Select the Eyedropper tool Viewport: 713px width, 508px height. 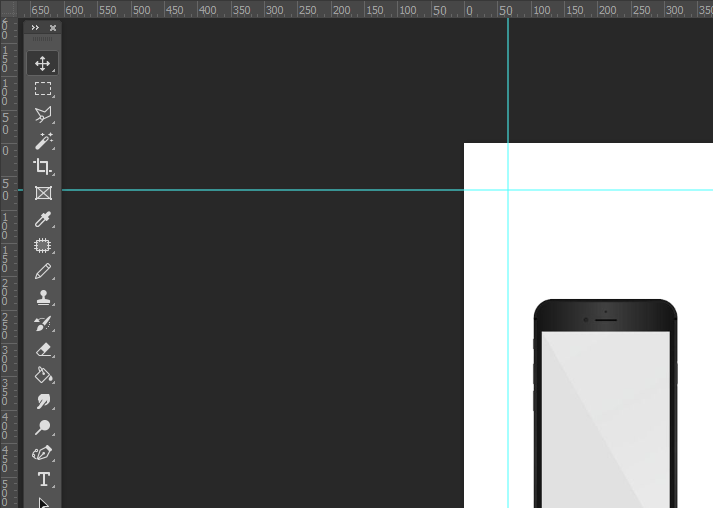pyautogui.click(x=43, y=219)
